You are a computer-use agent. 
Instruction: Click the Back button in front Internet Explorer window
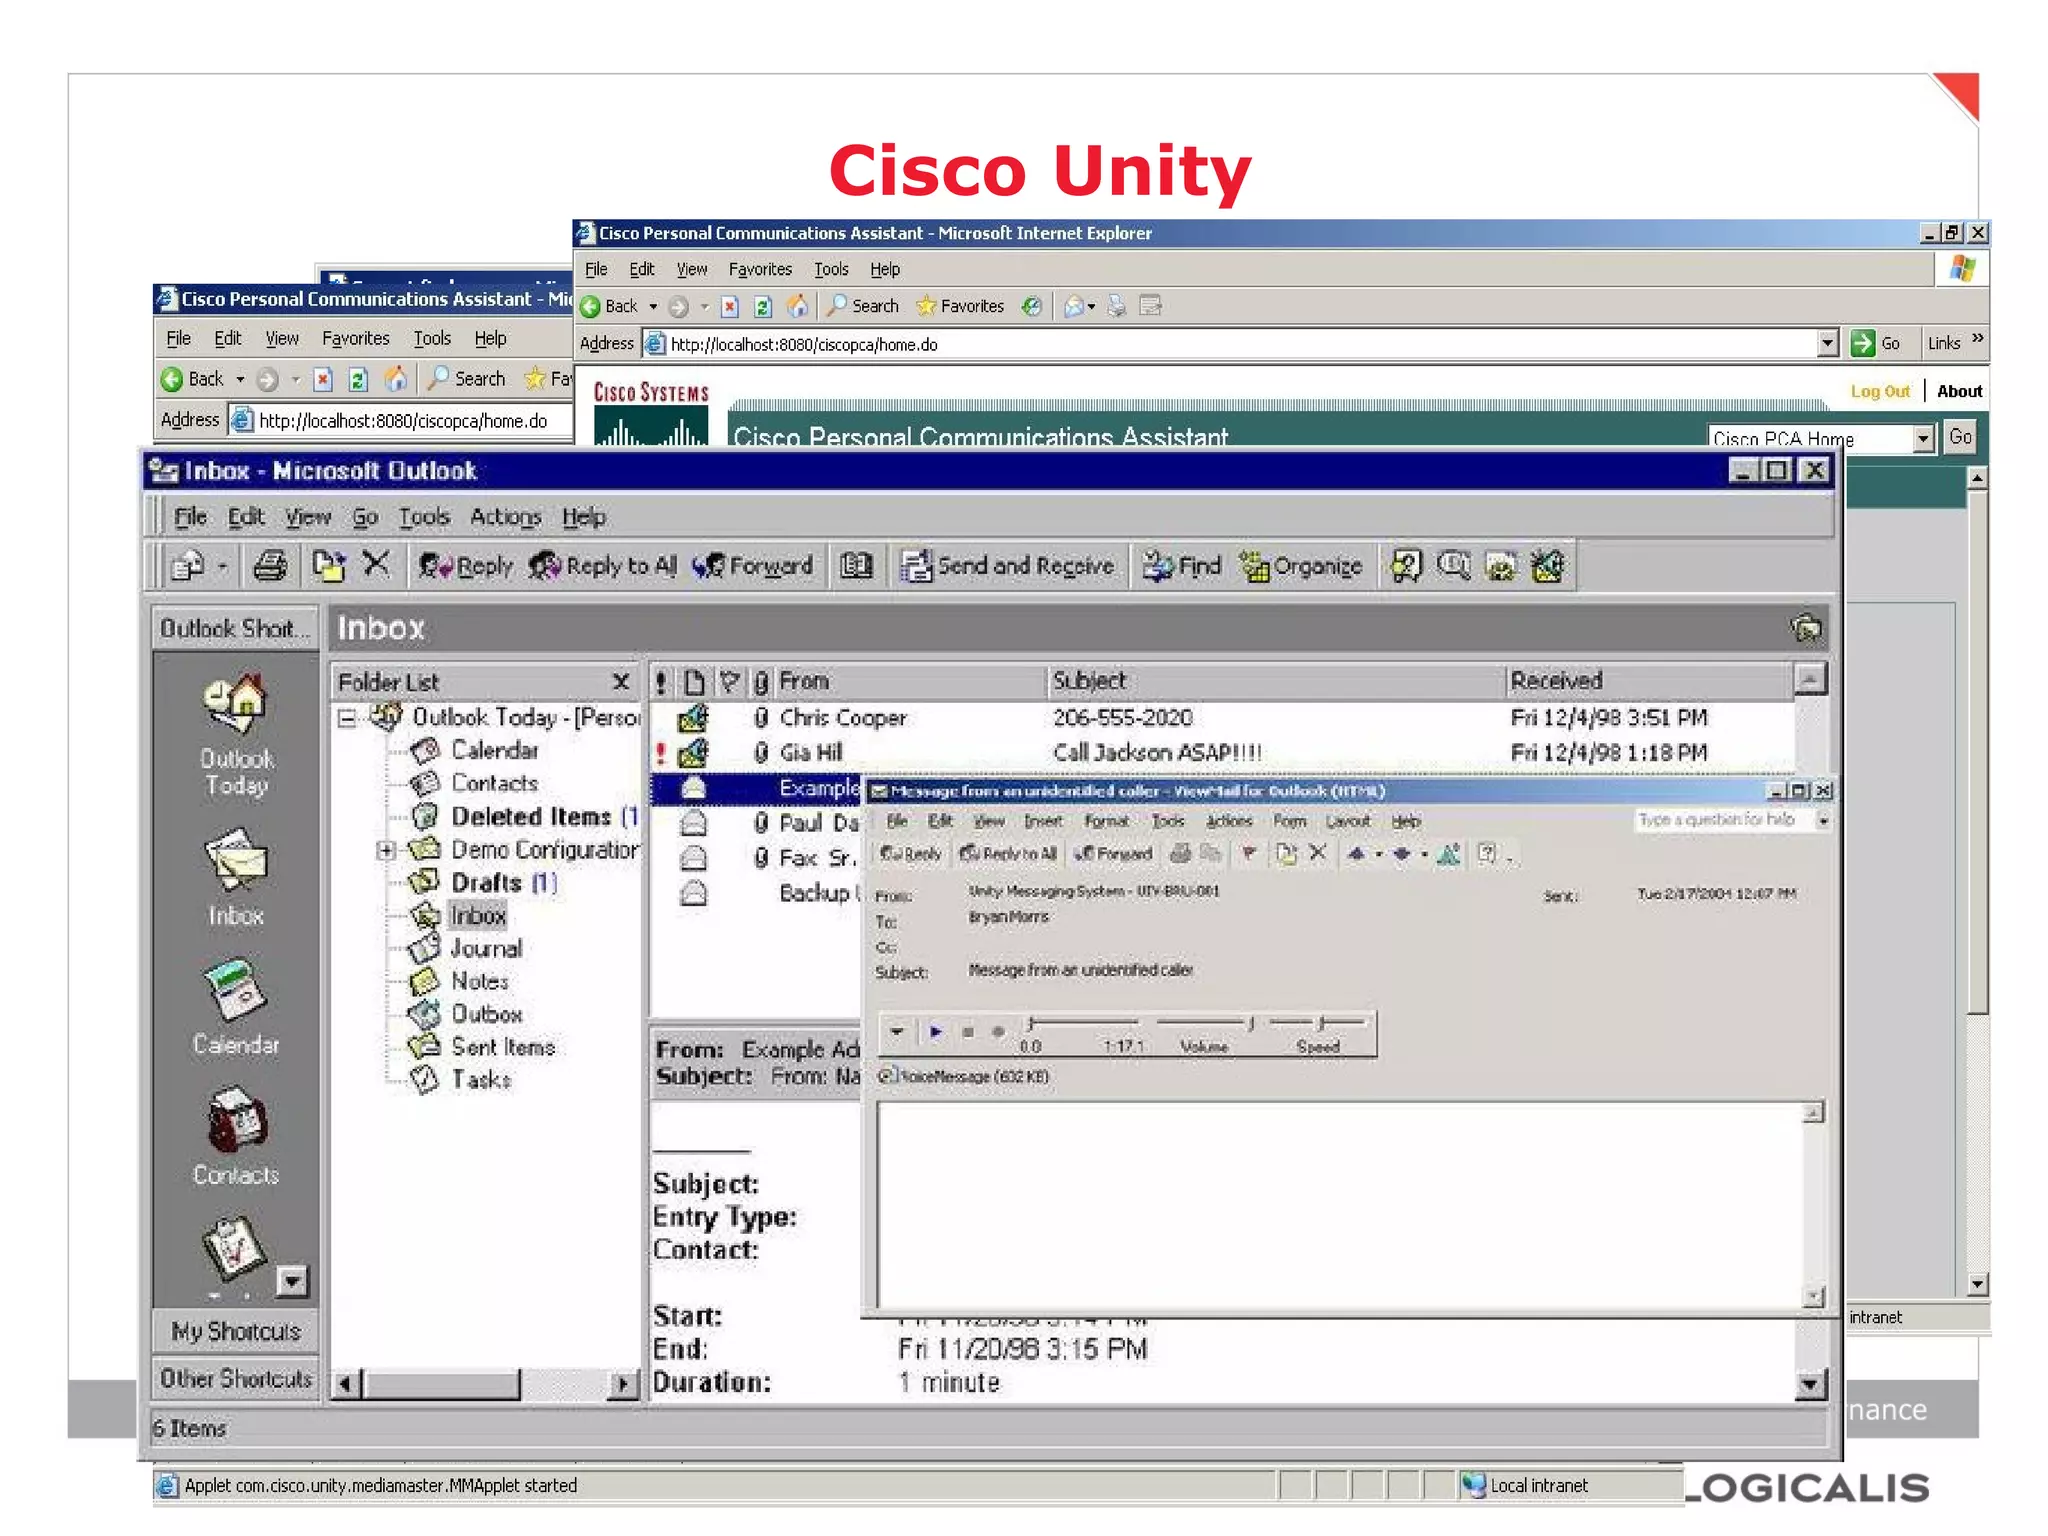click(x=610, y=306)
